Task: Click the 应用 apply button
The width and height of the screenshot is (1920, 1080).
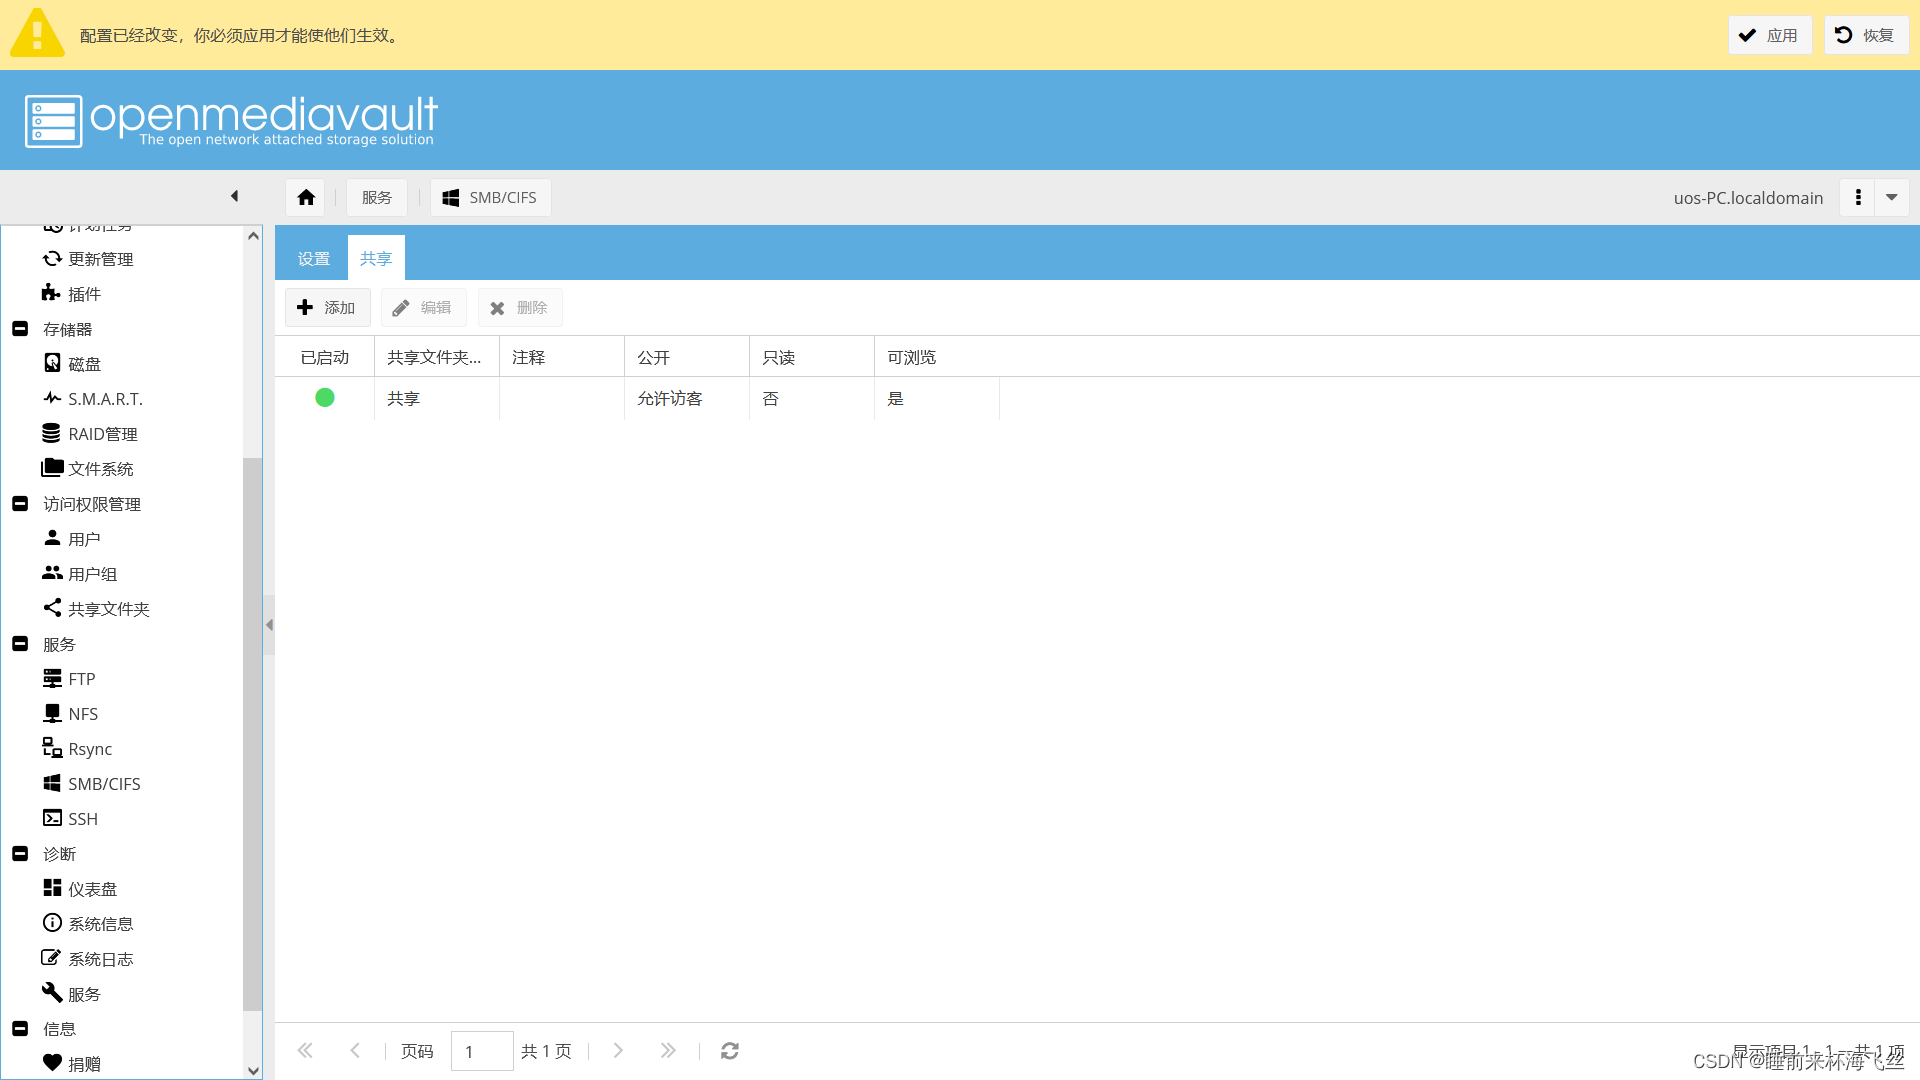Action: pyautogui.click(x=1770, y=36)
